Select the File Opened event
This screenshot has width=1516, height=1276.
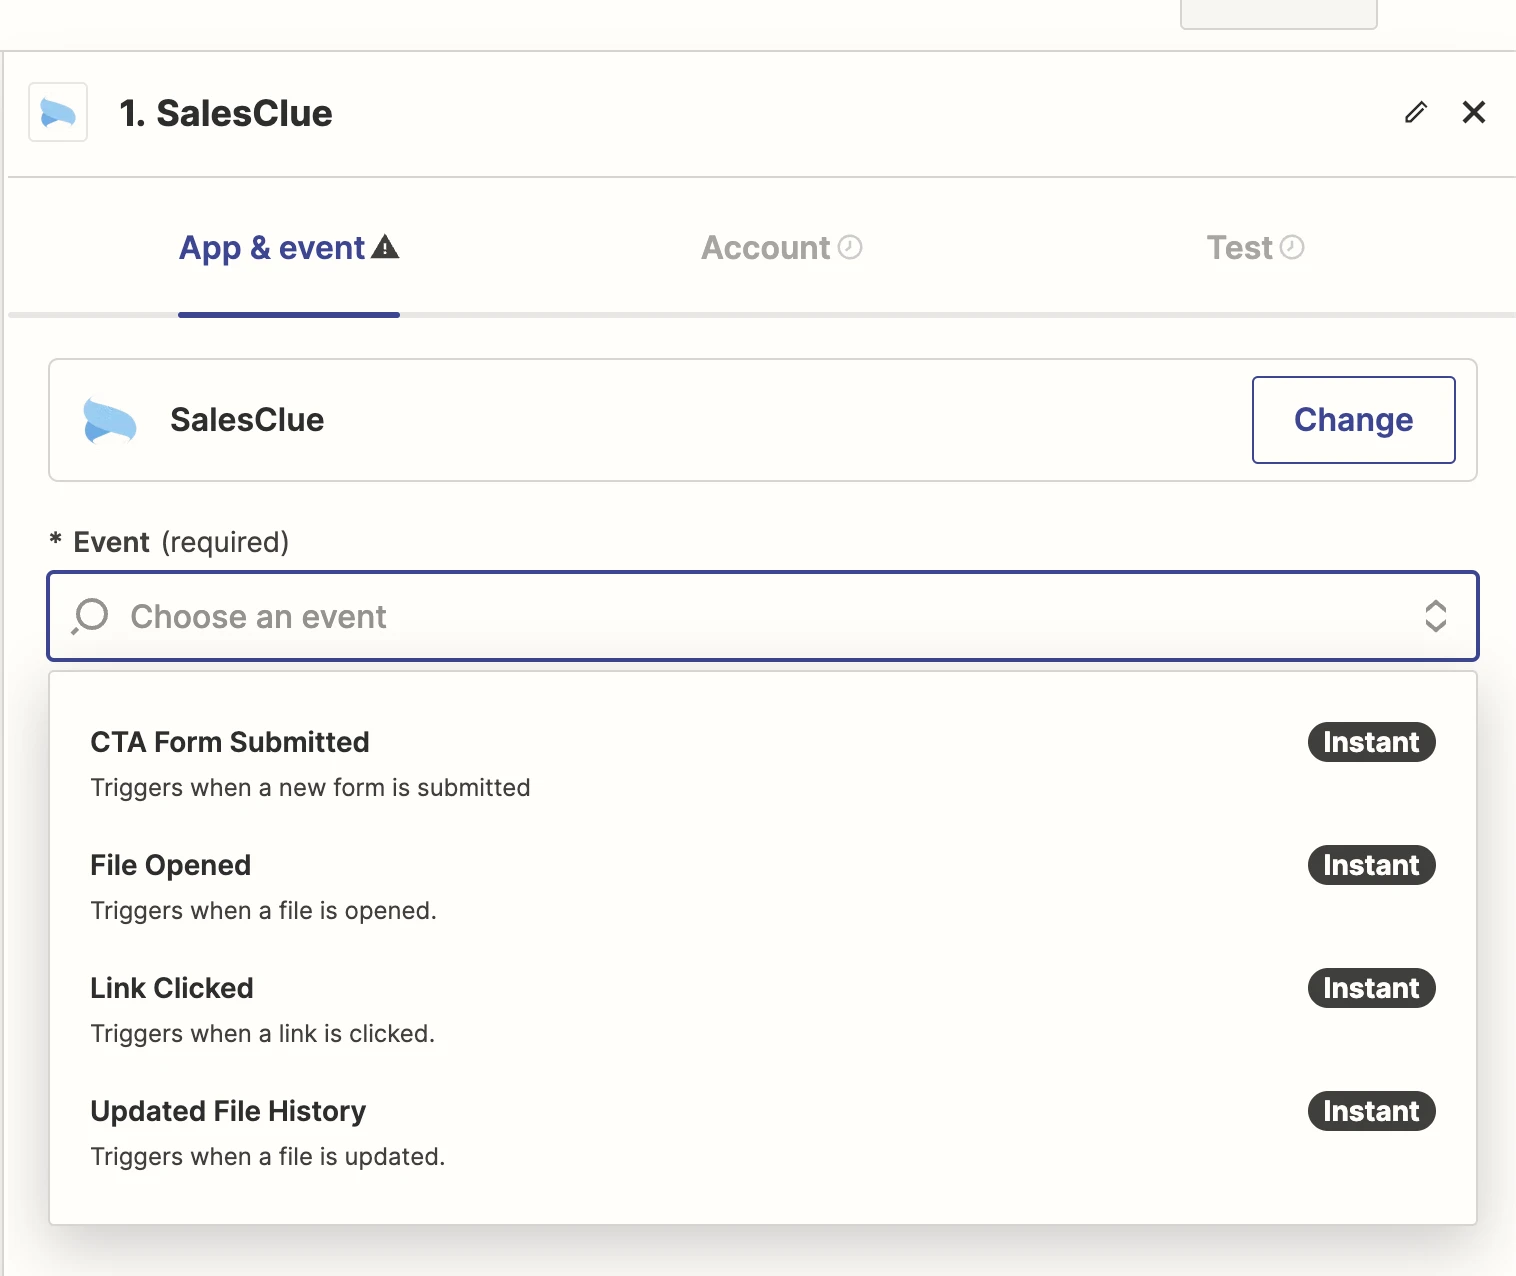tap(763, 887)
